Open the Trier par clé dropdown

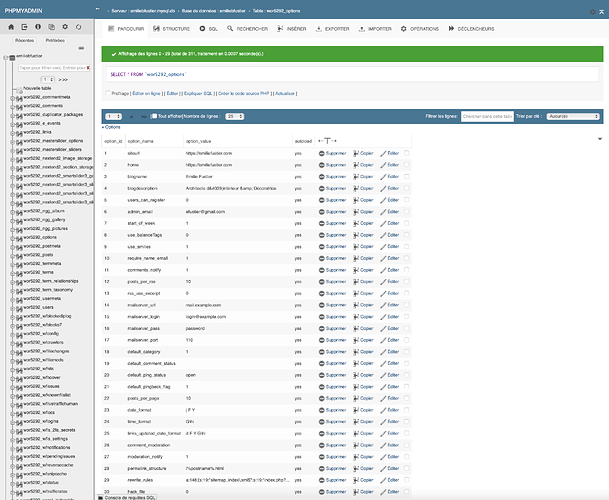(573, 117)
